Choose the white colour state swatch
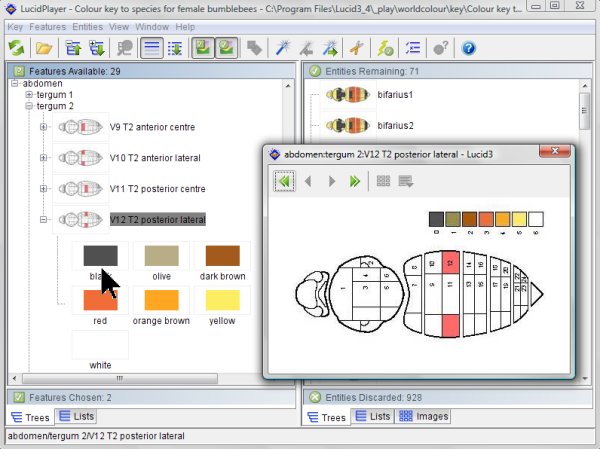The height and width of the screenshot is (449, 600). [100, 345]
